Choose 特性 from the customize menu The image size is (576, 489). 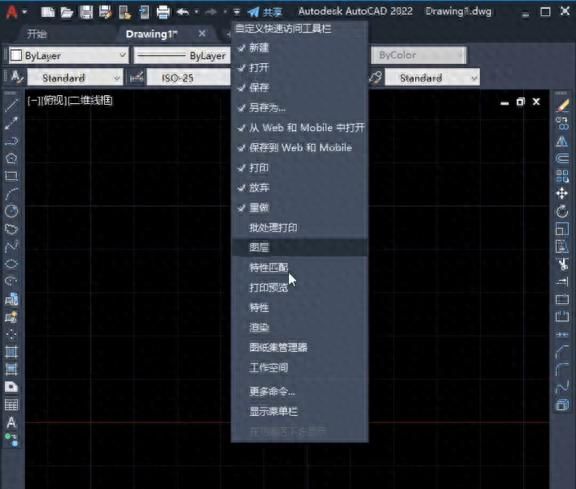[x=299, y=308]
